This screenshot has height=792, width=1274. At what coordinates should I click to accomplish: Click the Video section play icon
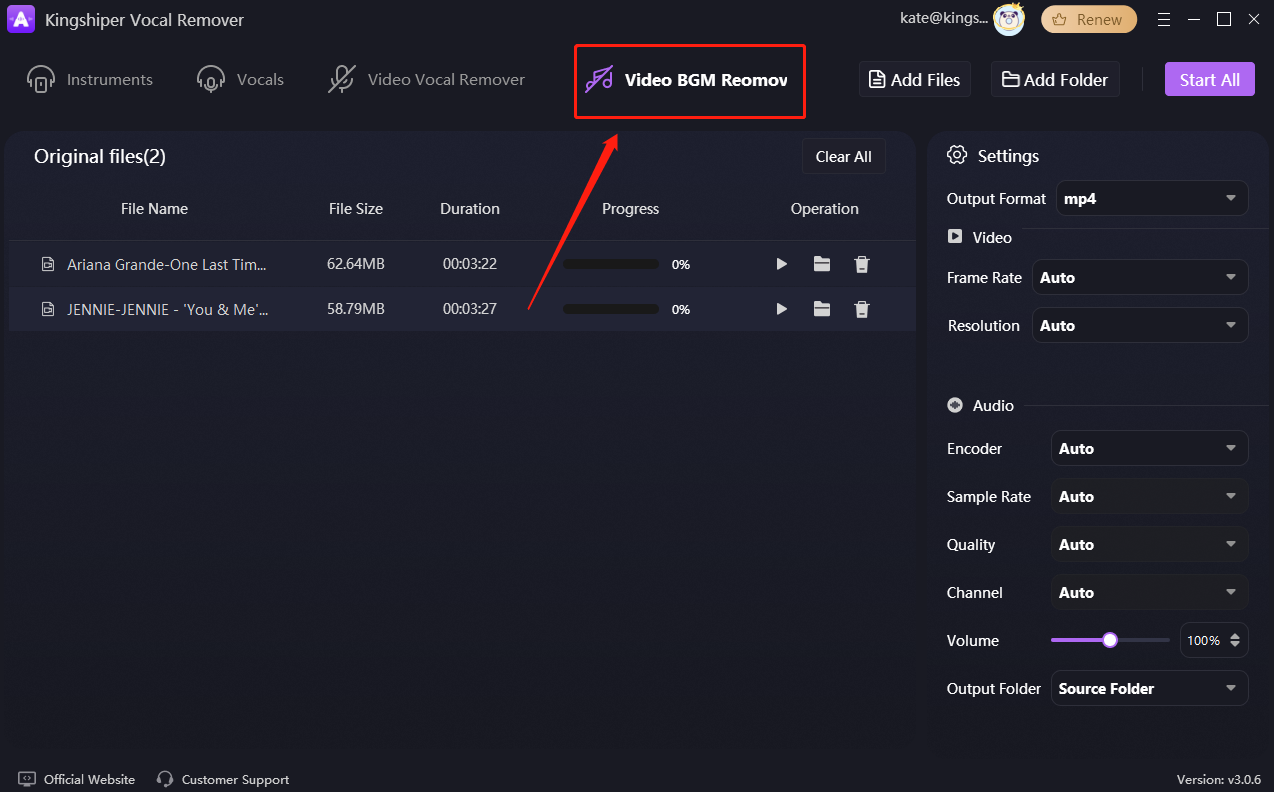(x=955, y=237)
